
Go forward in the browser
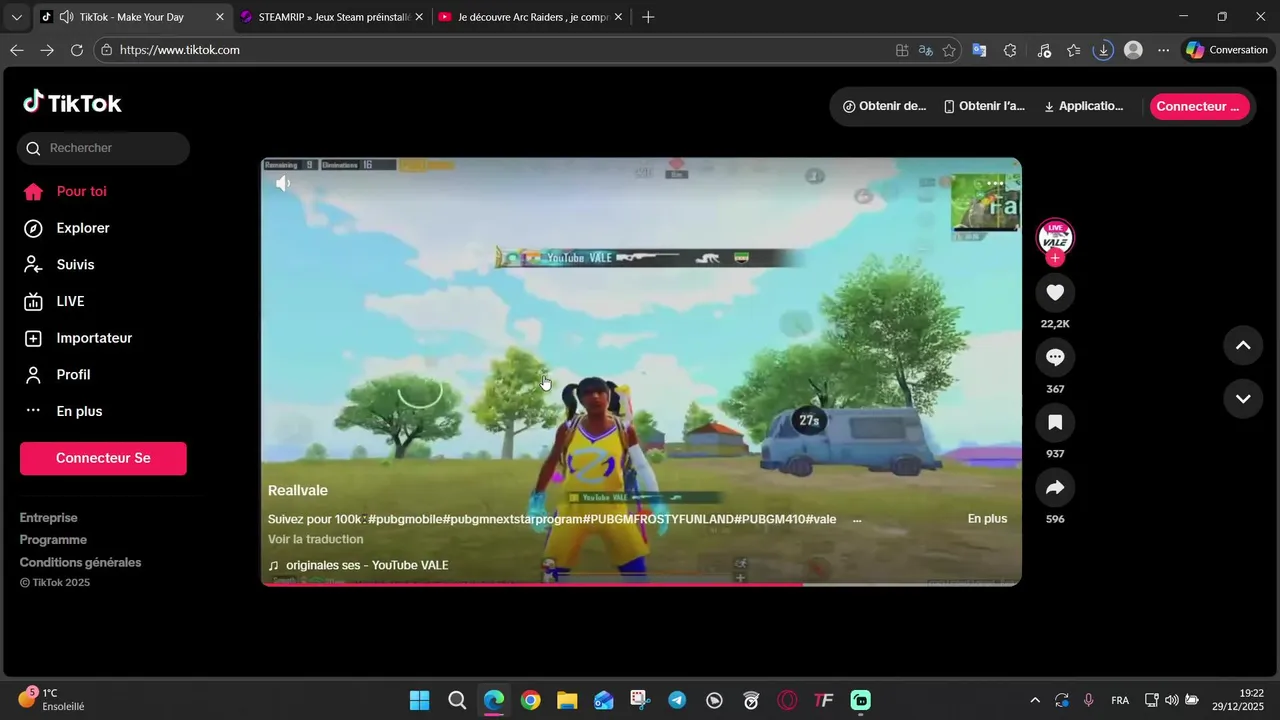pos(47,50)
